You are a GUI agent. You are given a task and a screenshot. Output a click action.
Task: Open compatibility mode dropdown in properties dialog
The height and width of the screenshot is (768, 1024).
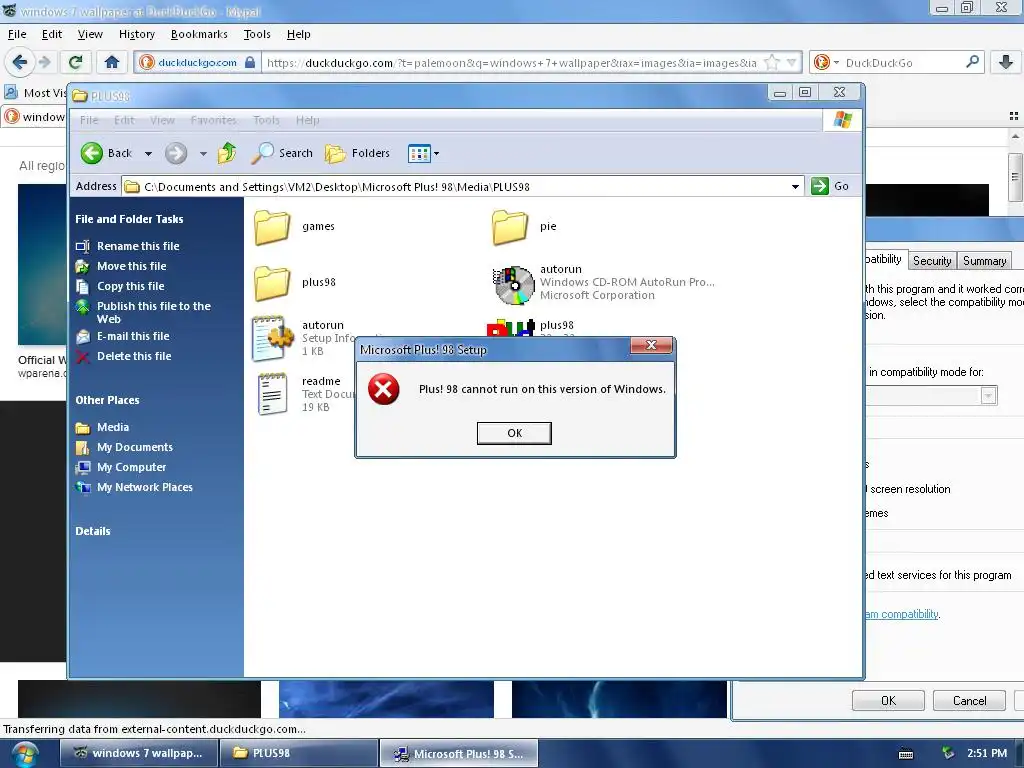click(x=989, y=396)
